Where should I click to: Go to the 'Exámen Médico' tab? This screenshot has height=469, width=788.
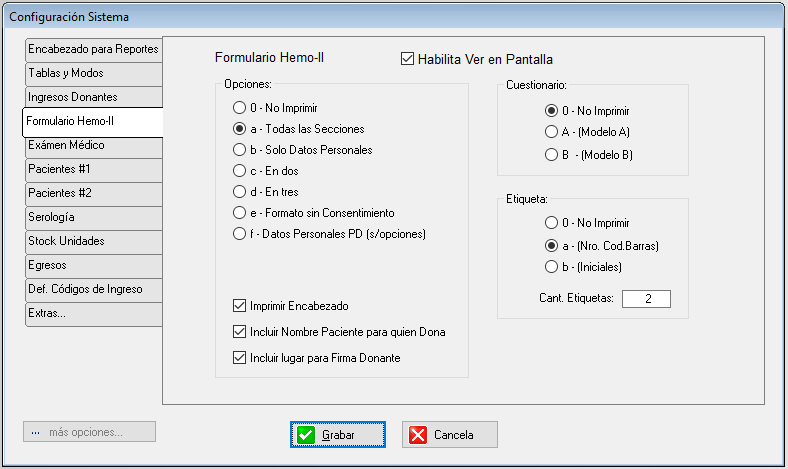tap(93, 145)
